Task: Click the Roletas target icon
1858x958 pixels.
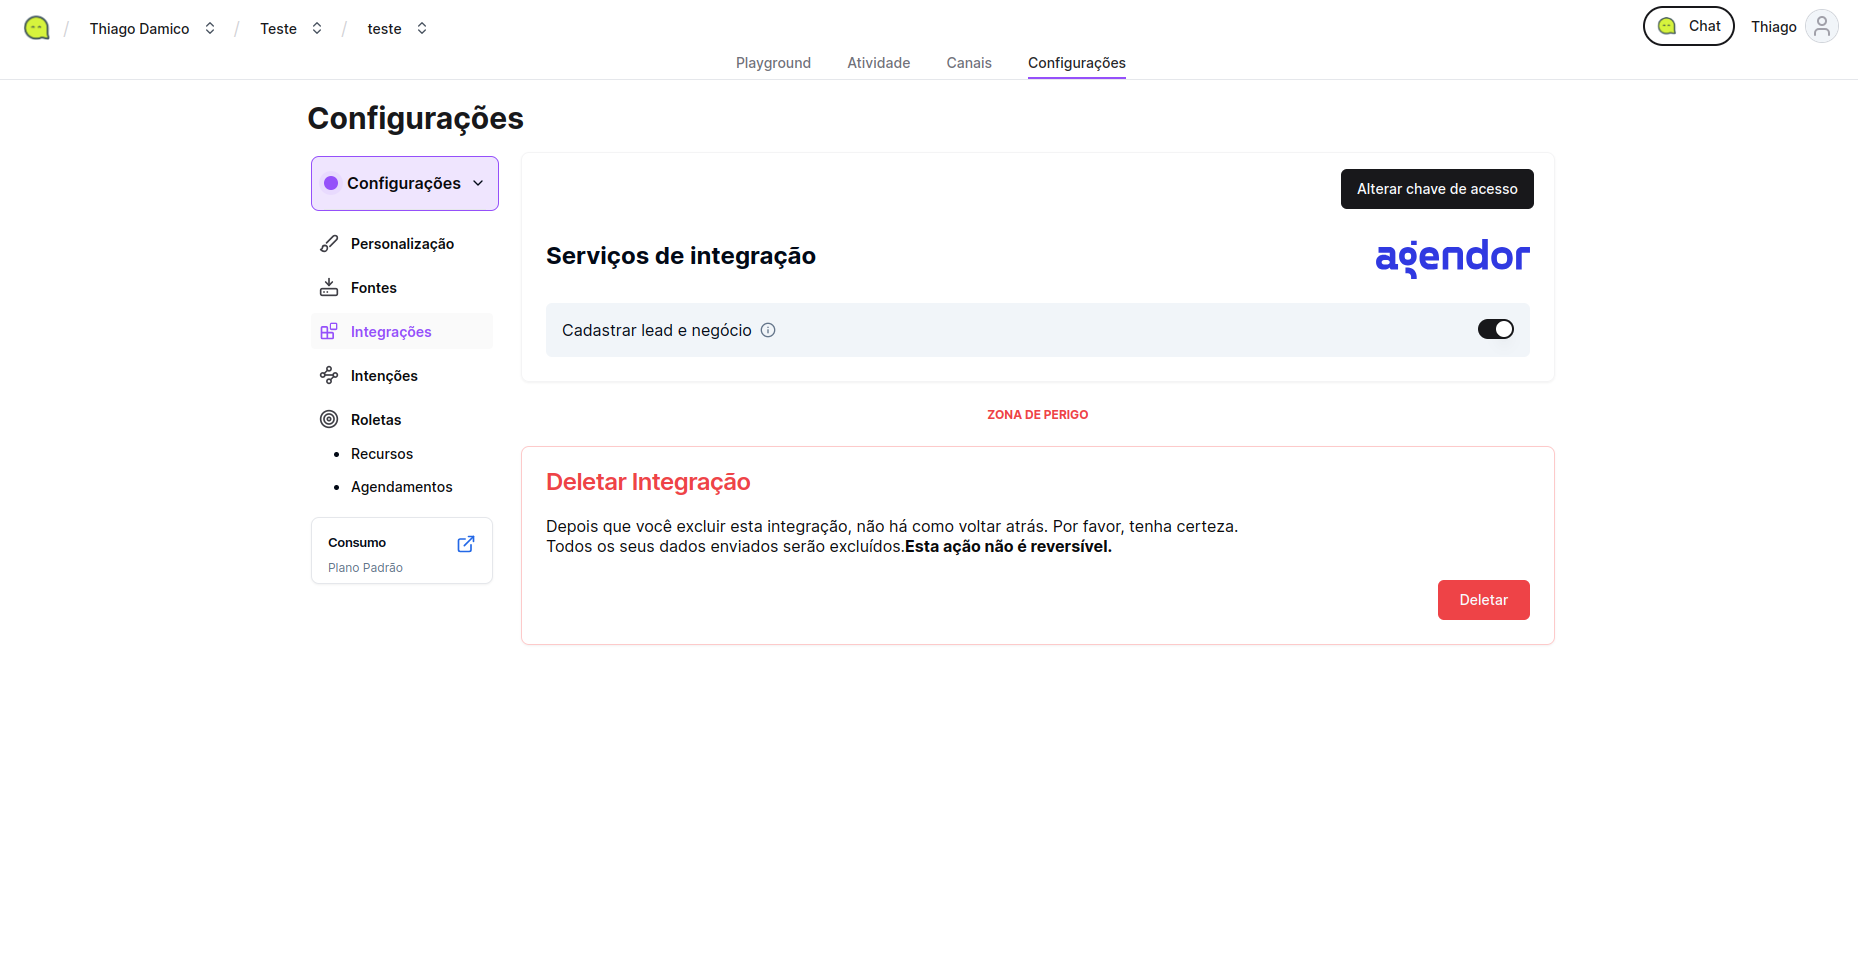Action: (x=329, y=420)
